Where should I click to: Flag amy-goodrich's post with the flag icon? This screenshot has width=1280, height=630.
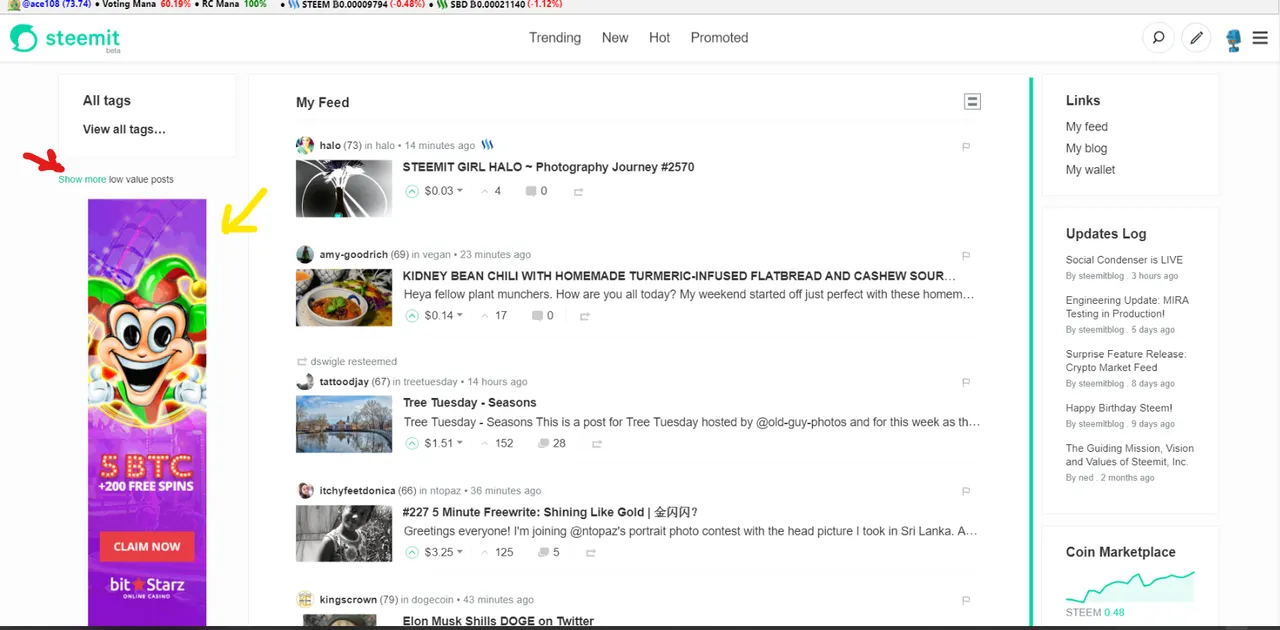pos(966,255)
